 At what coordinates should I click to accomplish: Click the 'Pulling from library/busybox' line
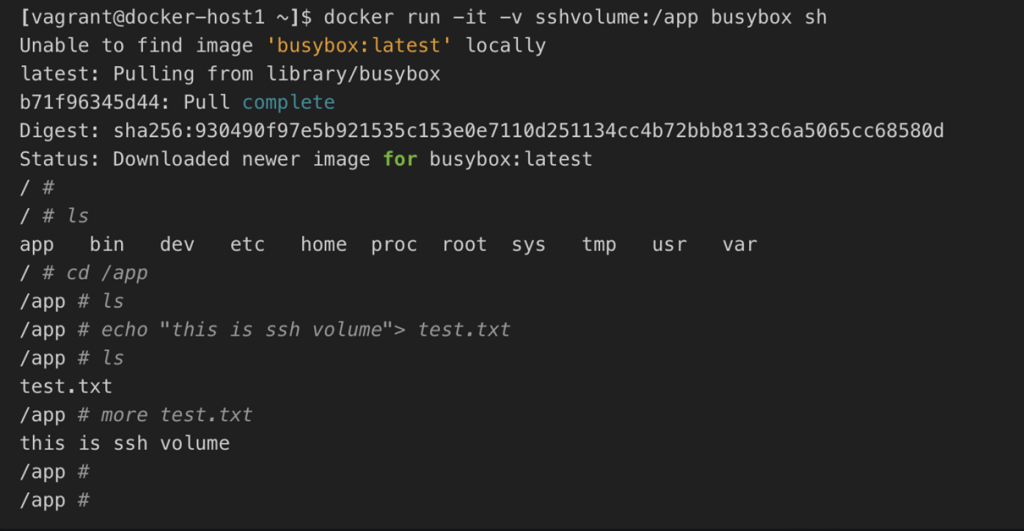tap(230, 74)
